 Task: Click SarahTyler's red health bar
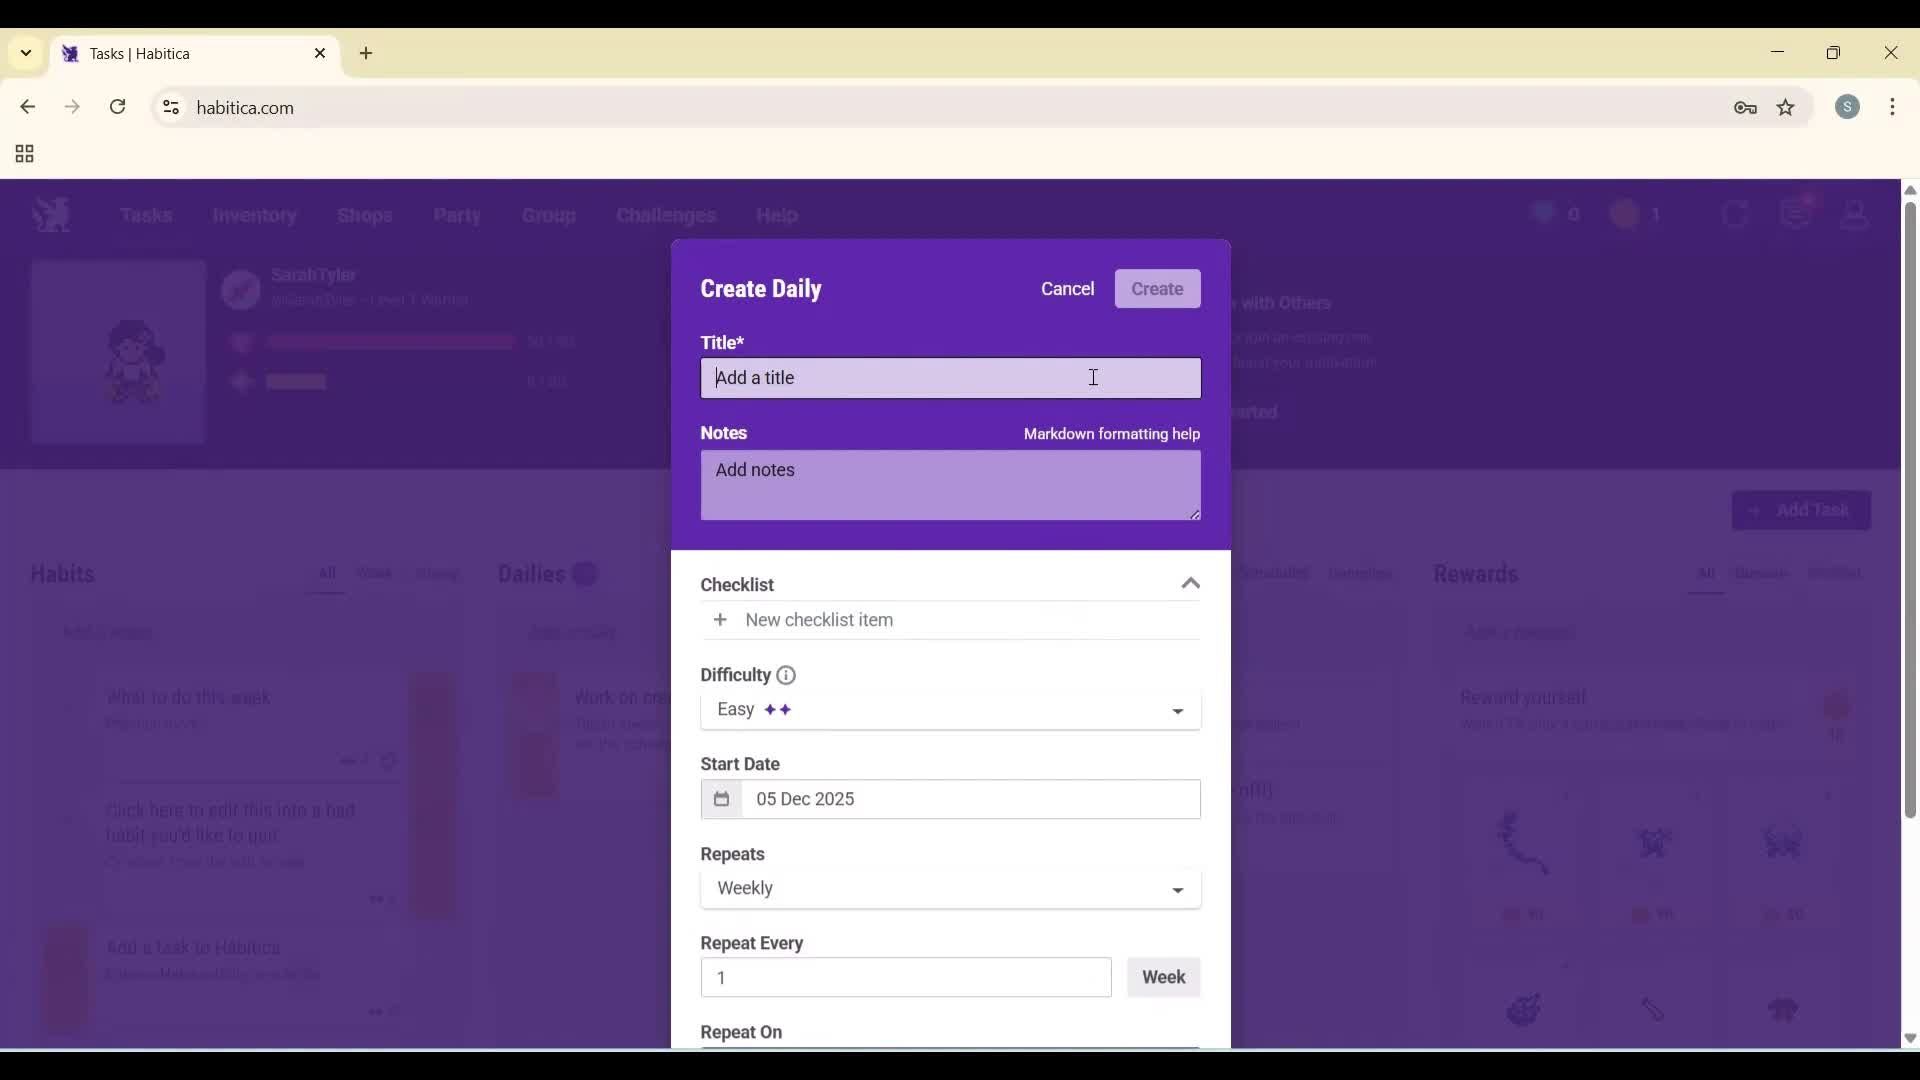(390, 341)
